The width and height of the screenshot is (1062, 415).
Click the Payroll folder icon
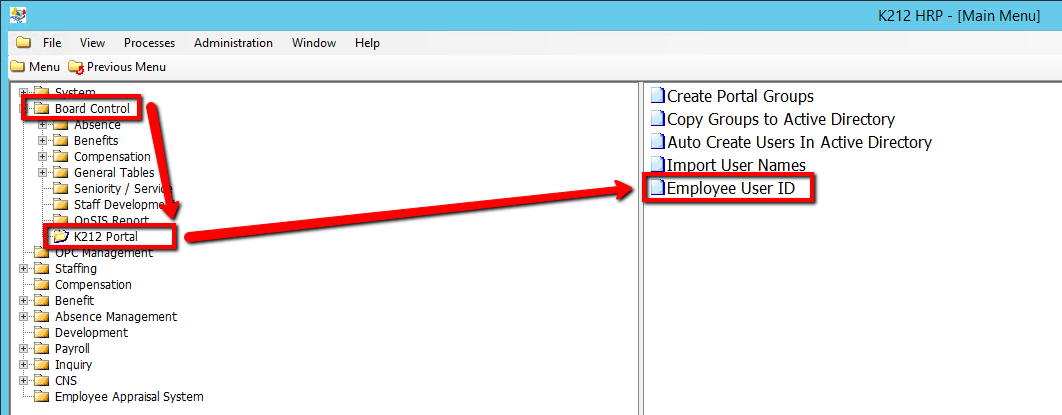click(x=42, y=349)
